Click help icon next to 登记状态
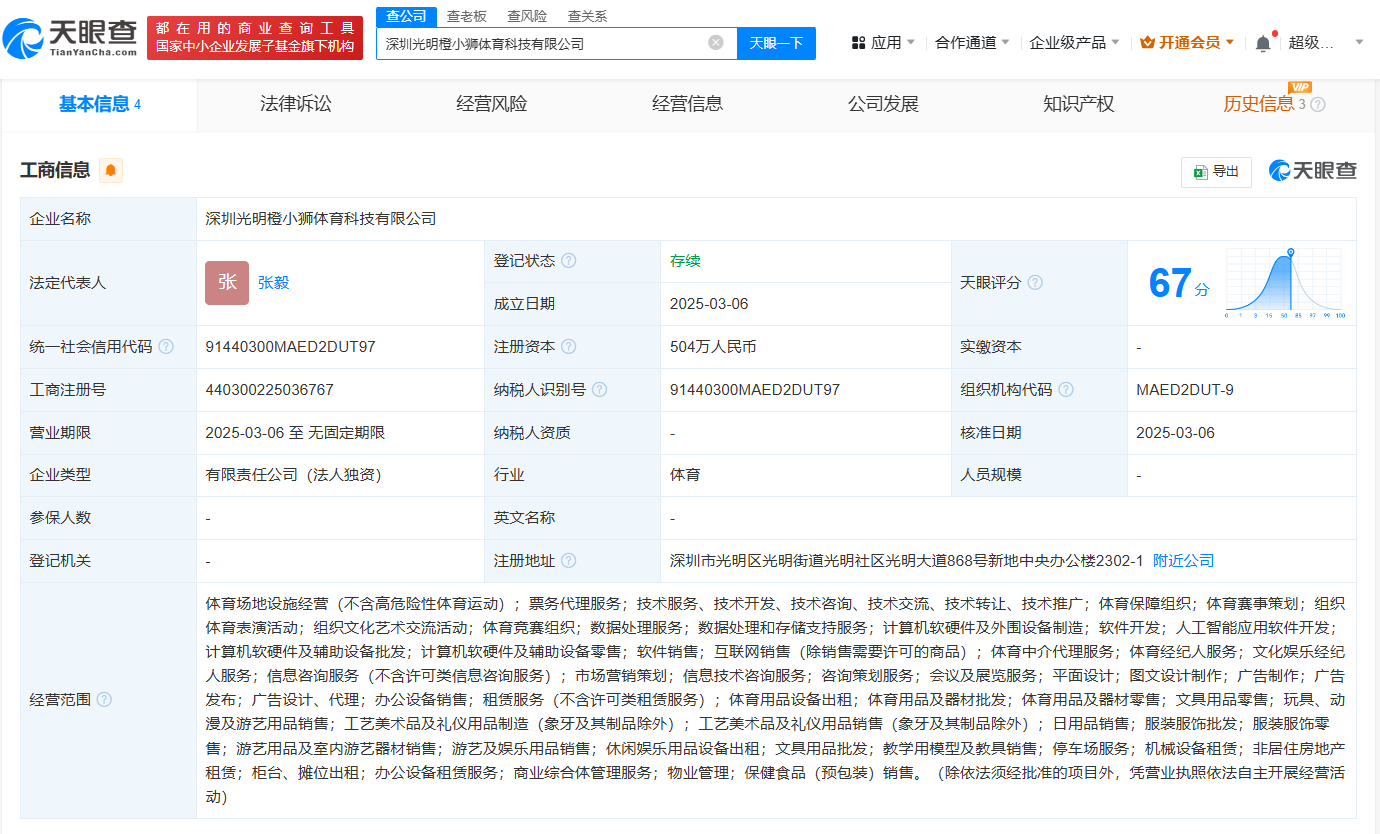Image resolution: width=1380 pixels, height=834 pixels. pyautogui.click(x=569, y=261)
